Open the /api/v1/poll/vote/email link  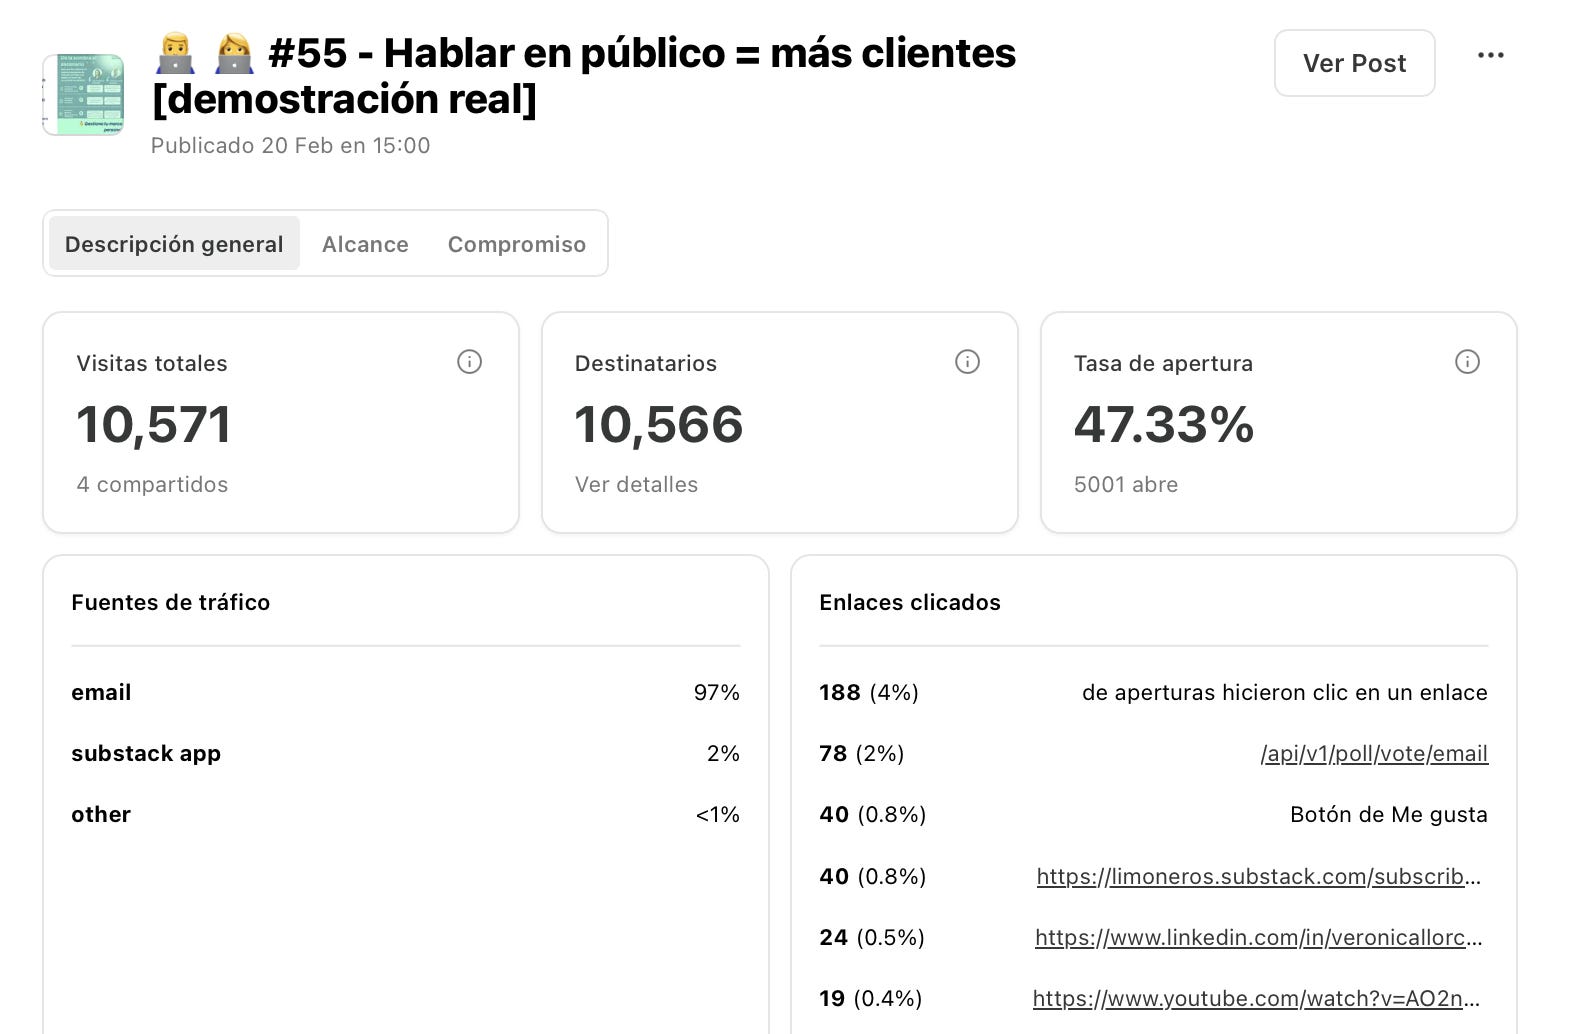pyautogui.click(x=1374, y=754)
